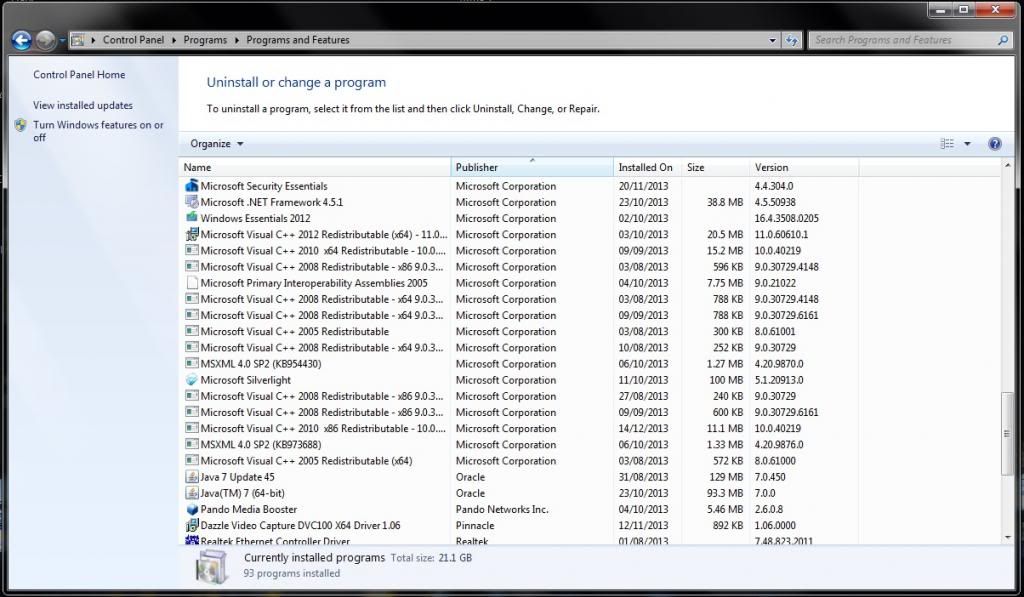Click Pando Media Booster icon

click(191, 509)
